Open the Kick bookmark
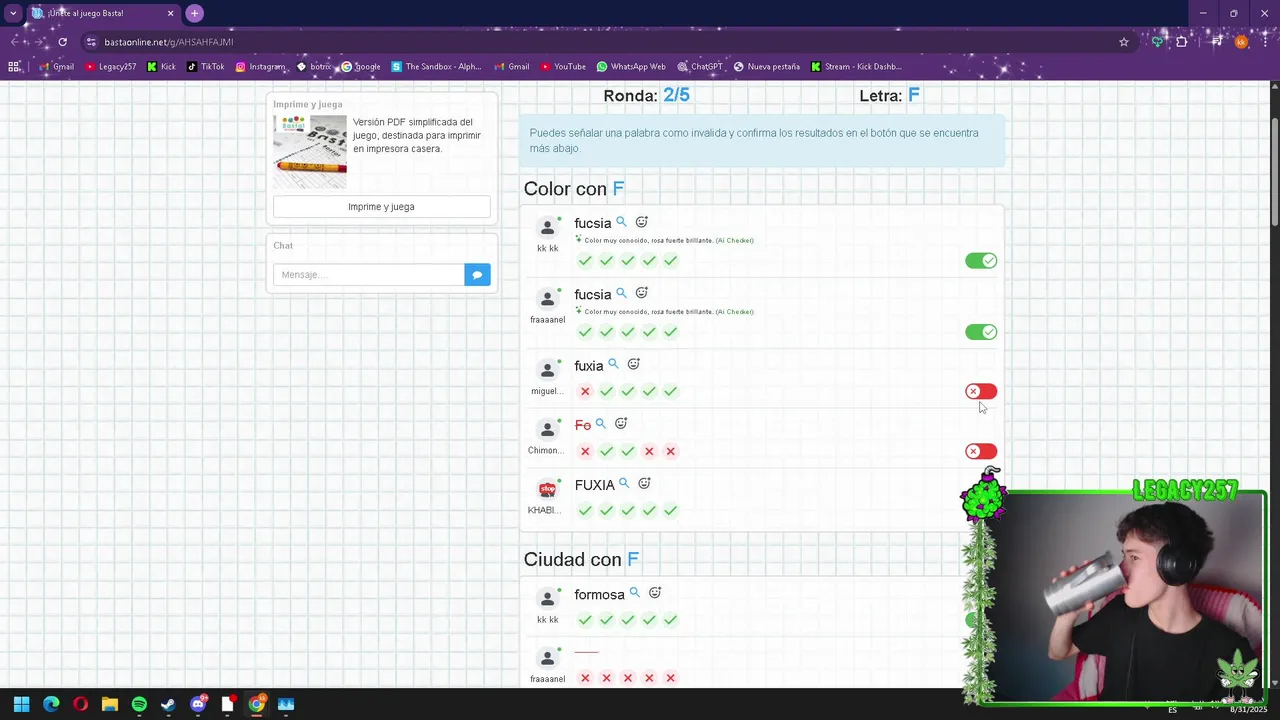 pyautogui.click(x=161, y=67)
